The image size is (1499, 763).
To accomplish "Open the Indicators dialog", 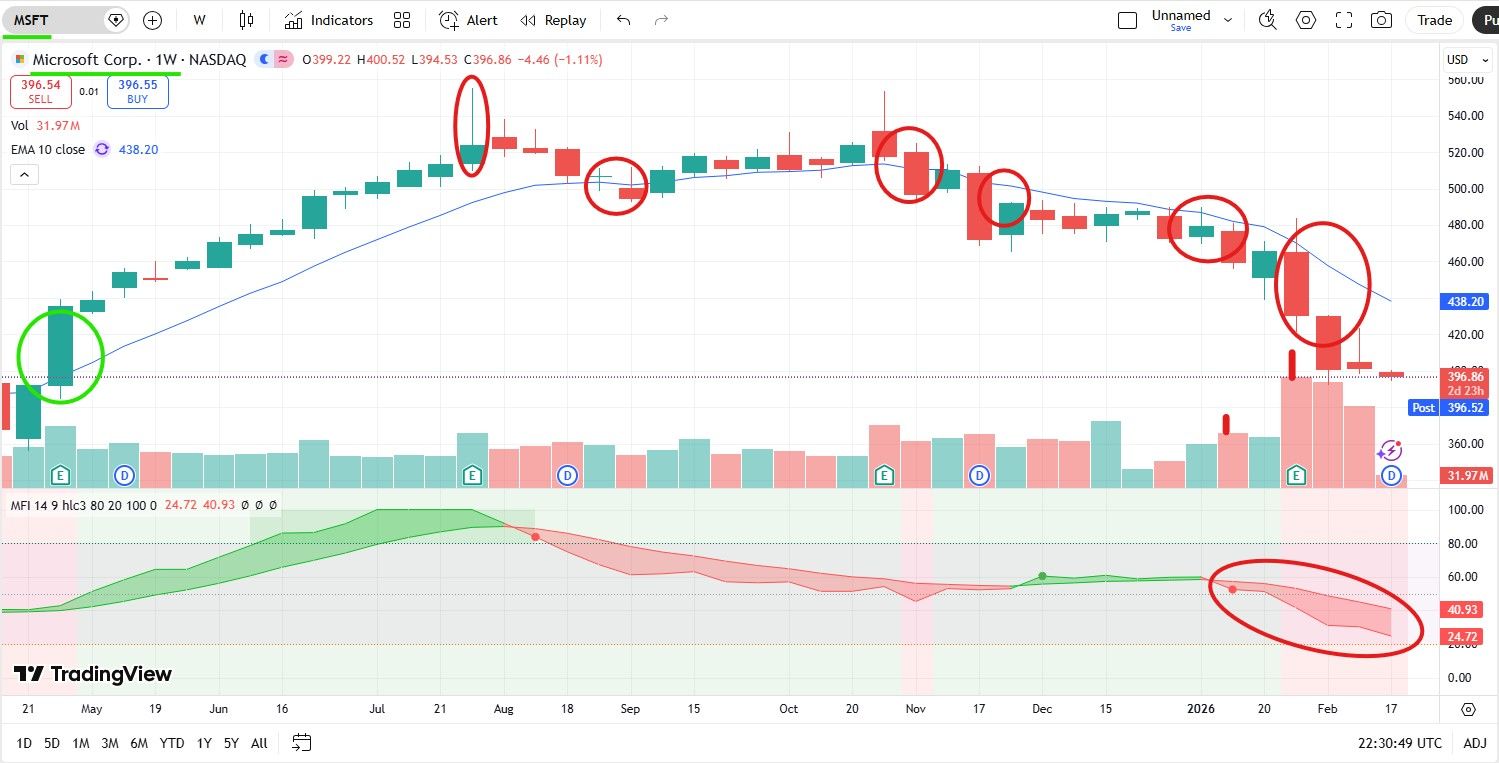I will coord(328,20).
